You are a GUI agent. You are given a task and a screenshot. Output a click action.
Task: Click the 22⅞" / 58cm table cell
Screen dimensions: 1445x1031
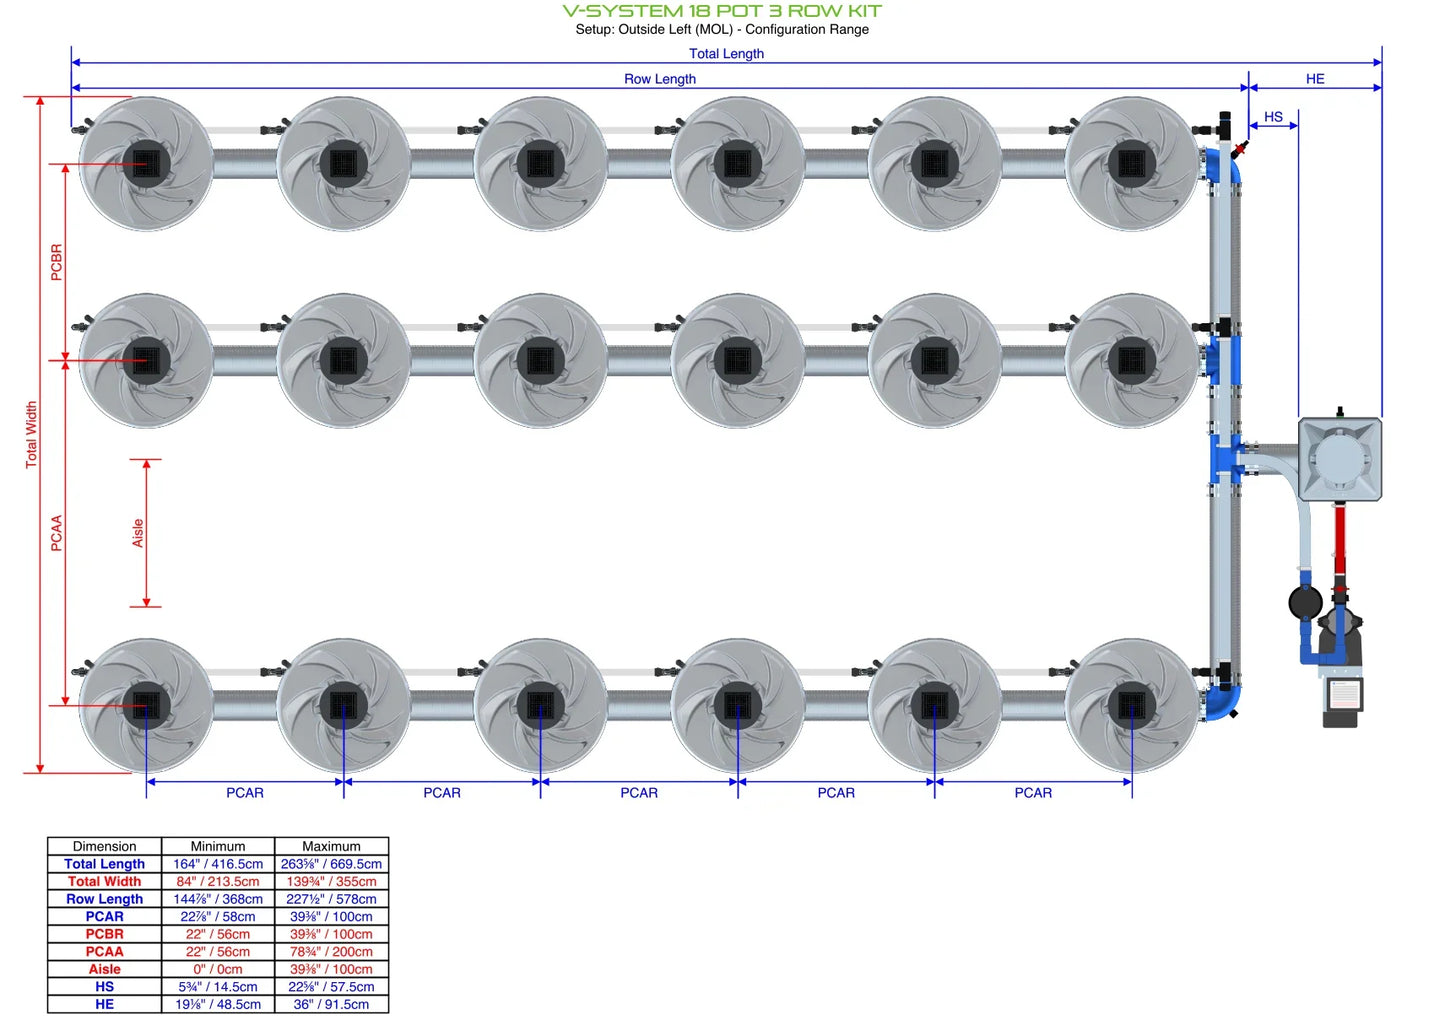point(218,917)
